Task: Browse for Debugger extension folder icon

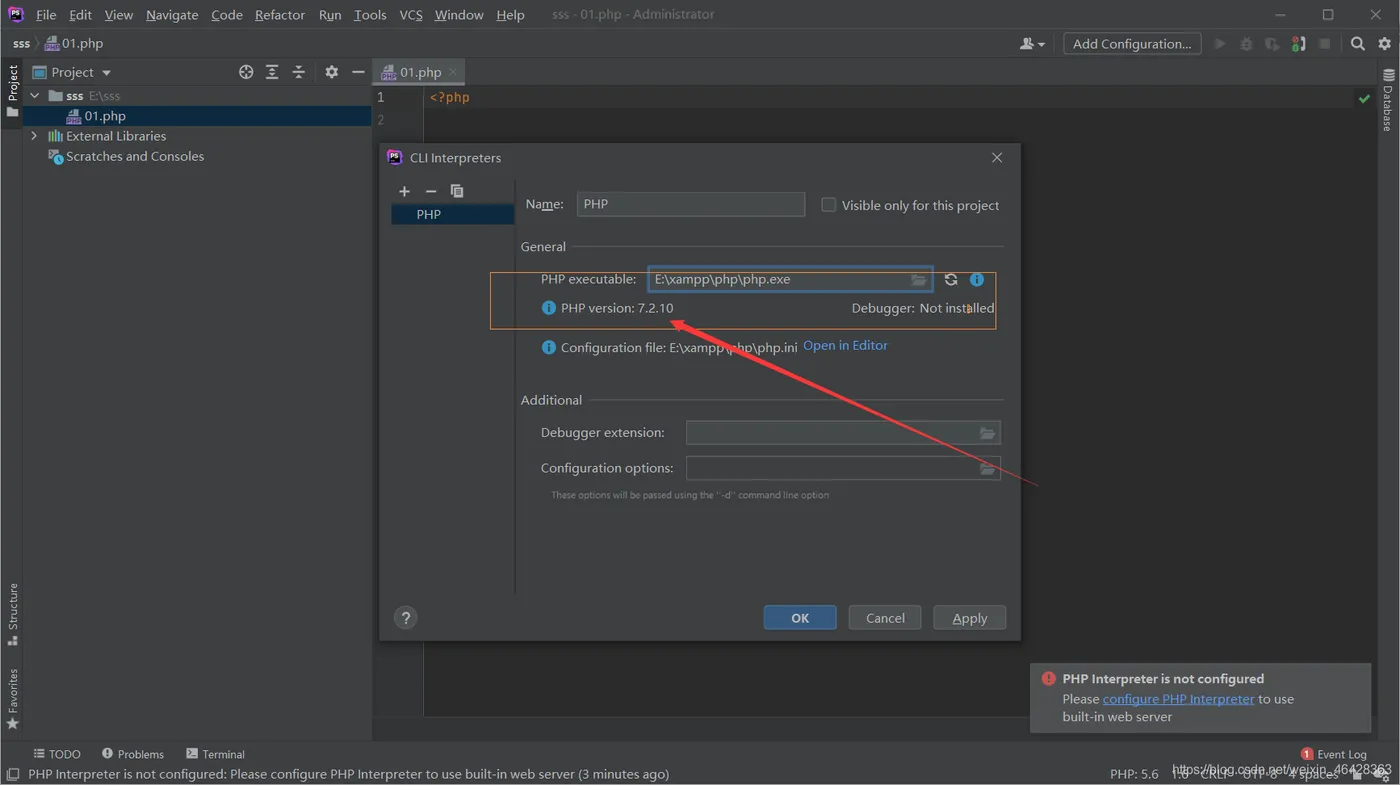Action: click(987, 433)
